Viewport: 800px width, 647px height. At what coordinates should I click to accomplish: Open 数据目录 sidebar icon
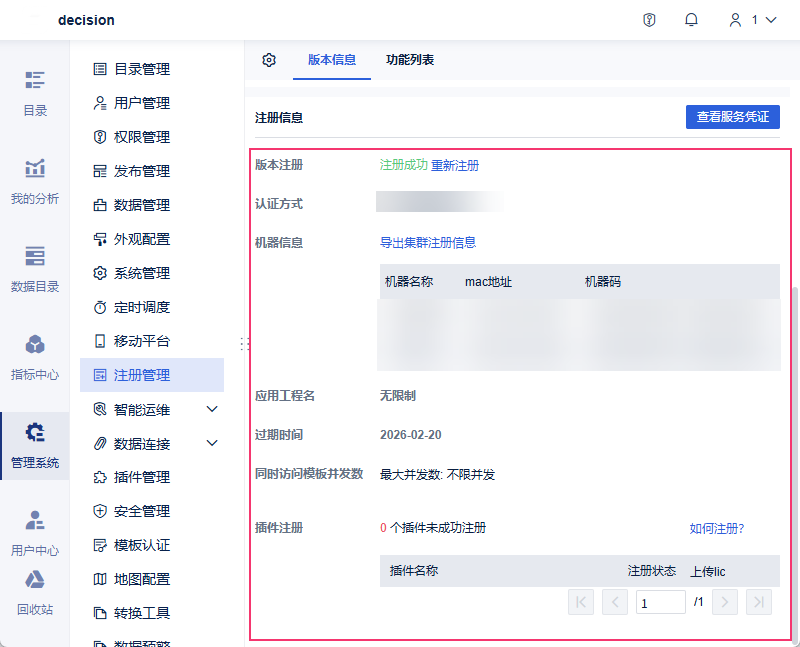pyautogui.click(x=35, y=256)
